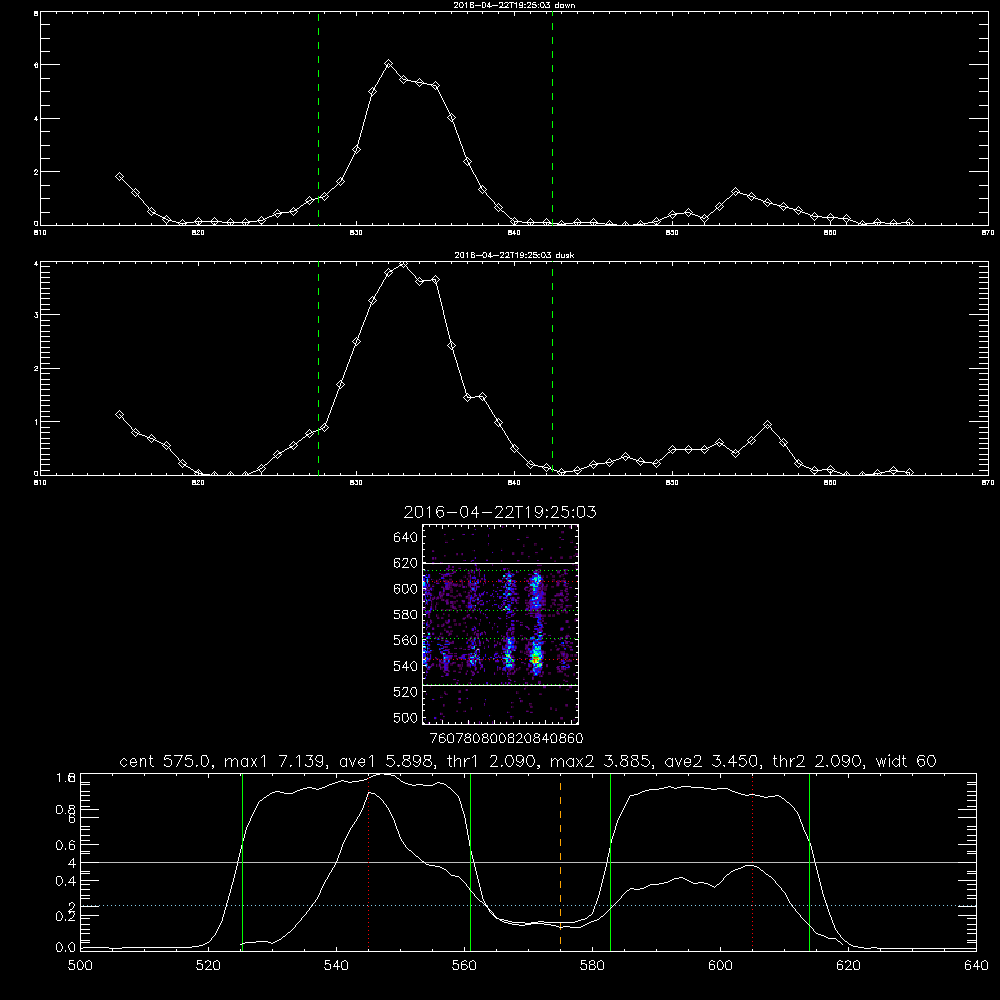The image size is (1000, 1000).
Task: Select the 'ave2 3.450' statistic
Action: [x=711, y=761]
